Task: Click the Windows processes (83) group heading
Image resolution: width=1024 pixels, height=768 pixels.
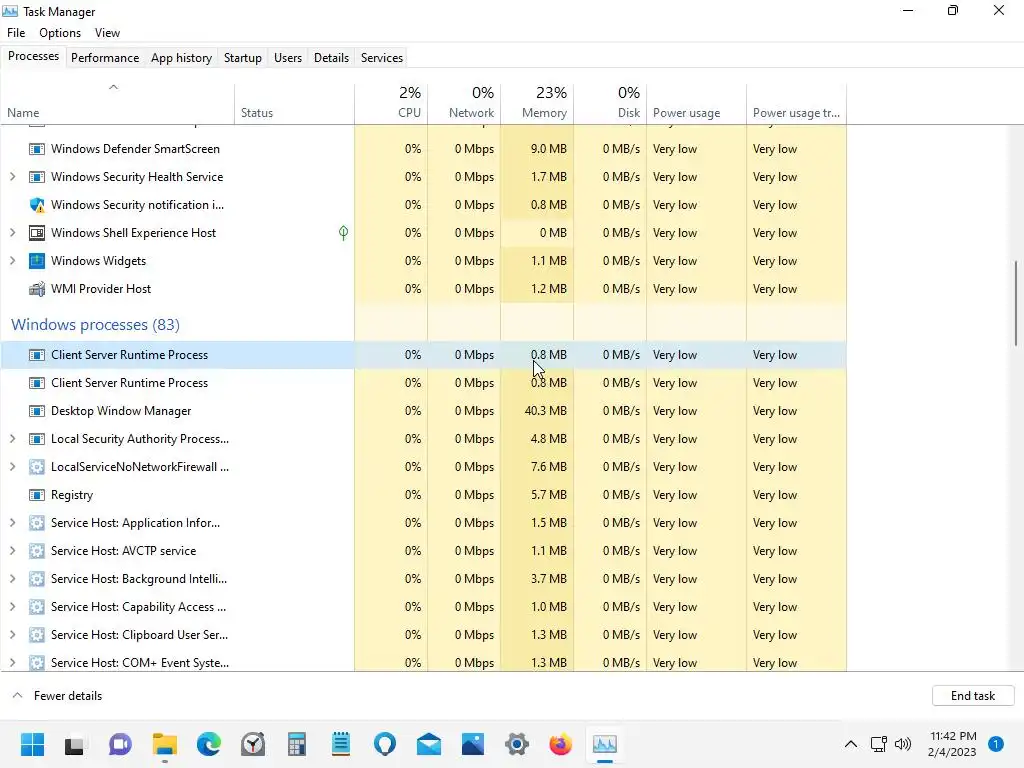Action: [95, 325]
